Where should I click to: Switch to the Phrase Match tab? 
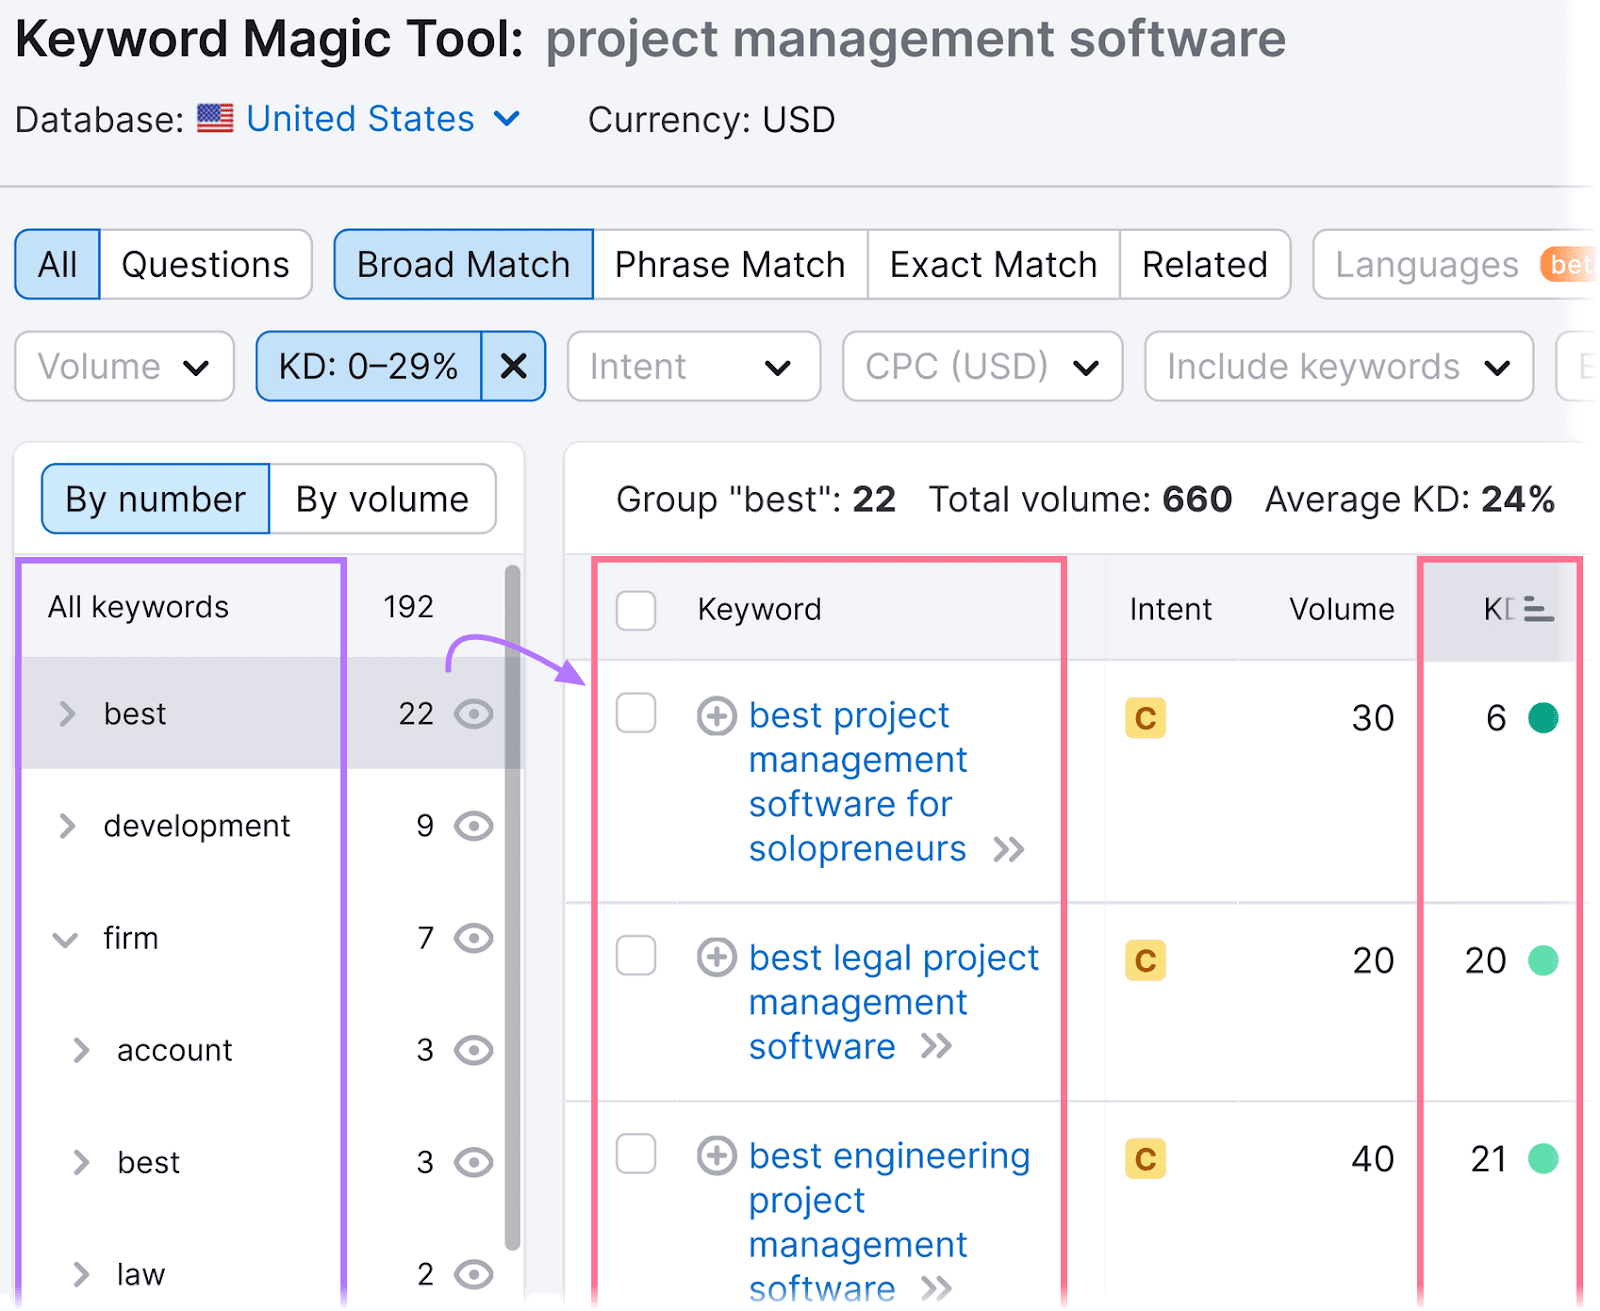coord(729,264)
